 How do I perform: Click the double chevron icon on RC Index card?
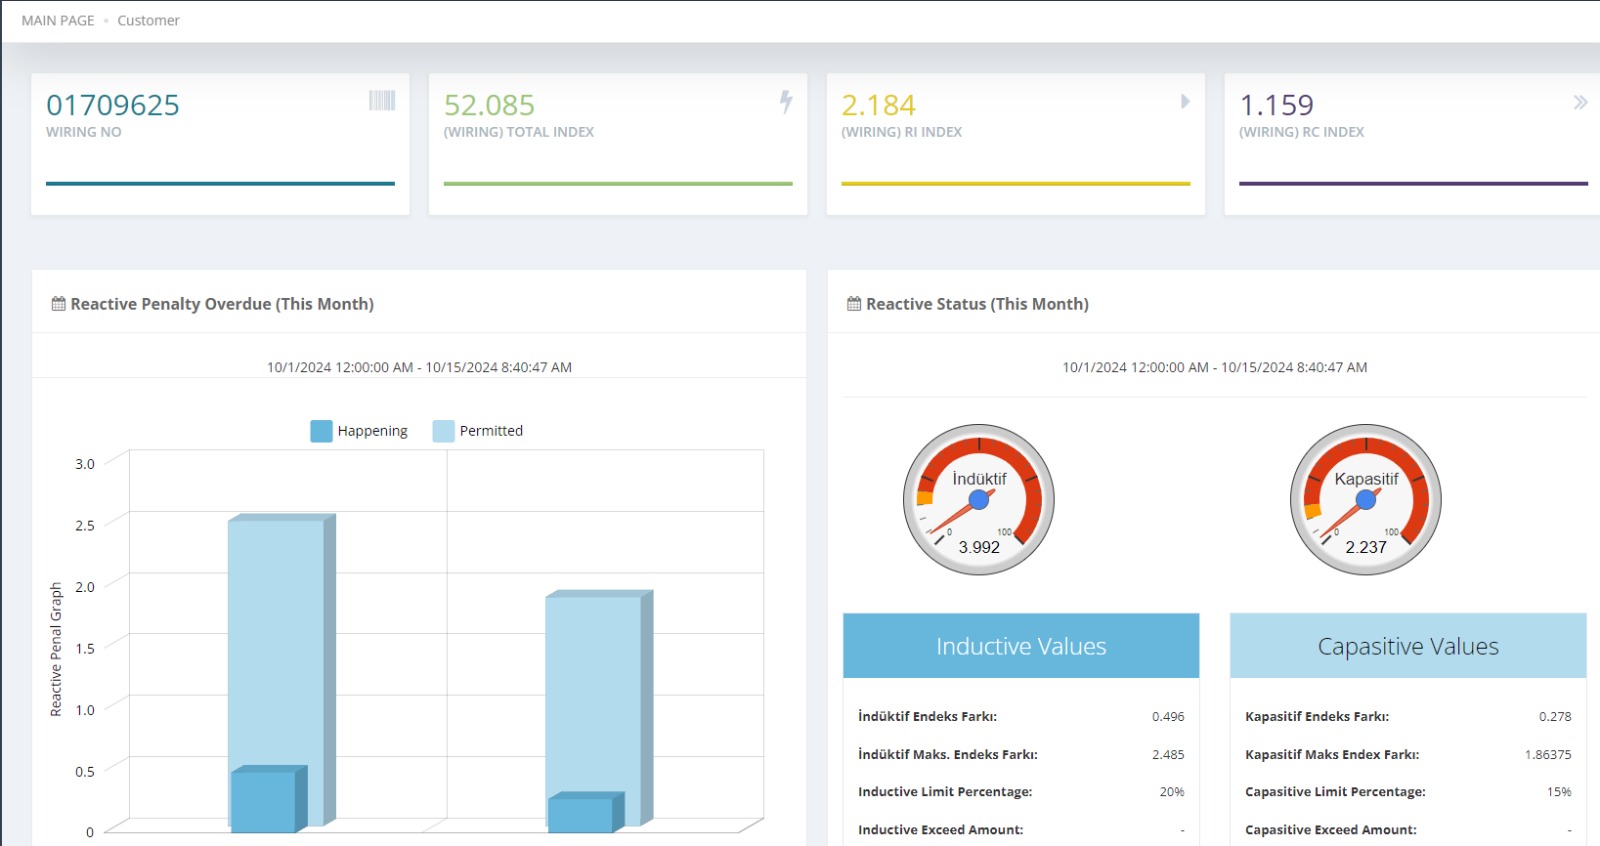click(1580, 102)
